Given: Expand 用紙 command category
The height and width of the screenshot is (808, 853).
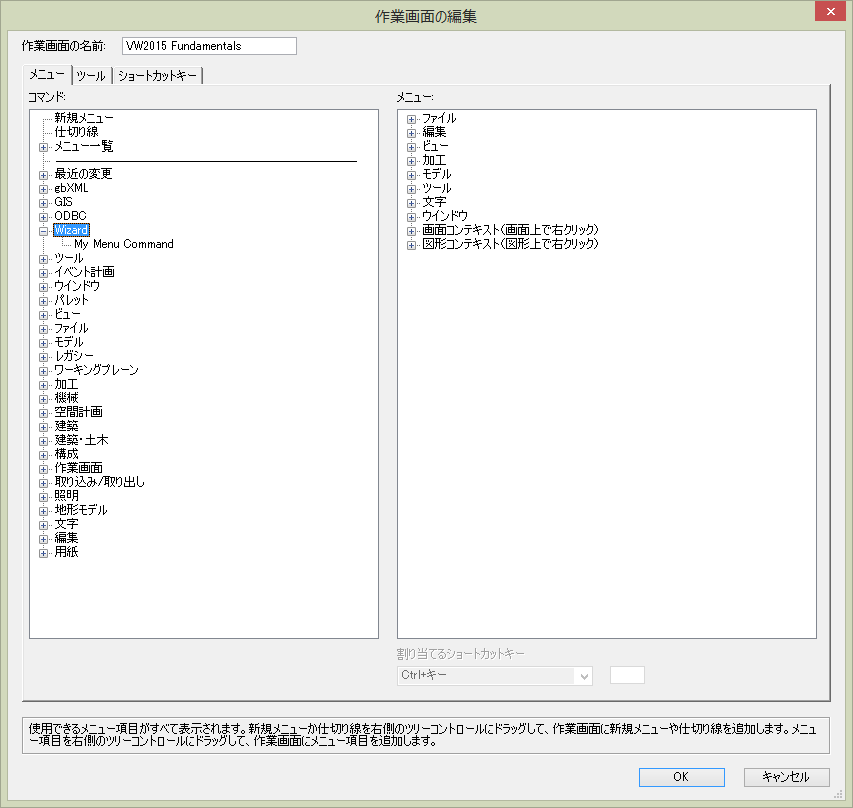Looking at the screenshot, I should (44, 553).
